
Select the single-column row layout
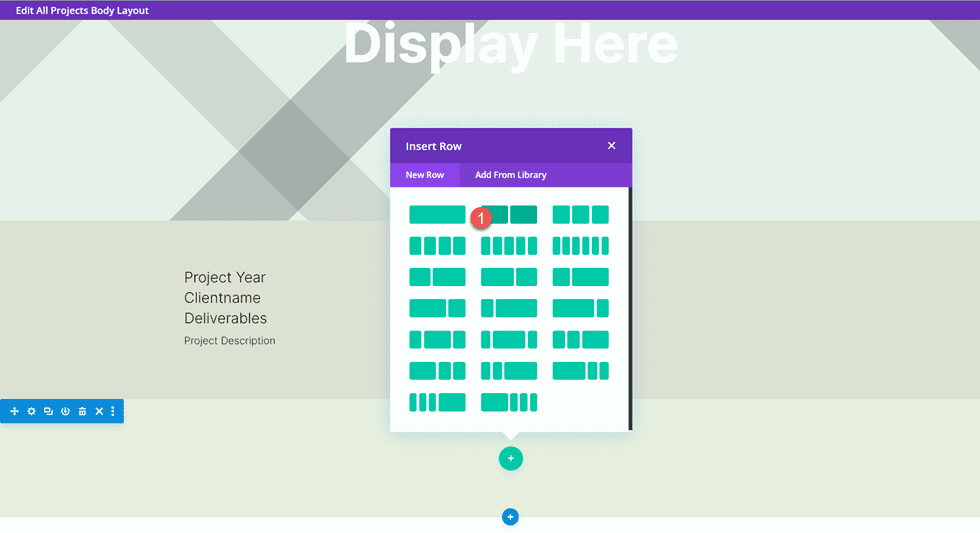click(437, 214)
